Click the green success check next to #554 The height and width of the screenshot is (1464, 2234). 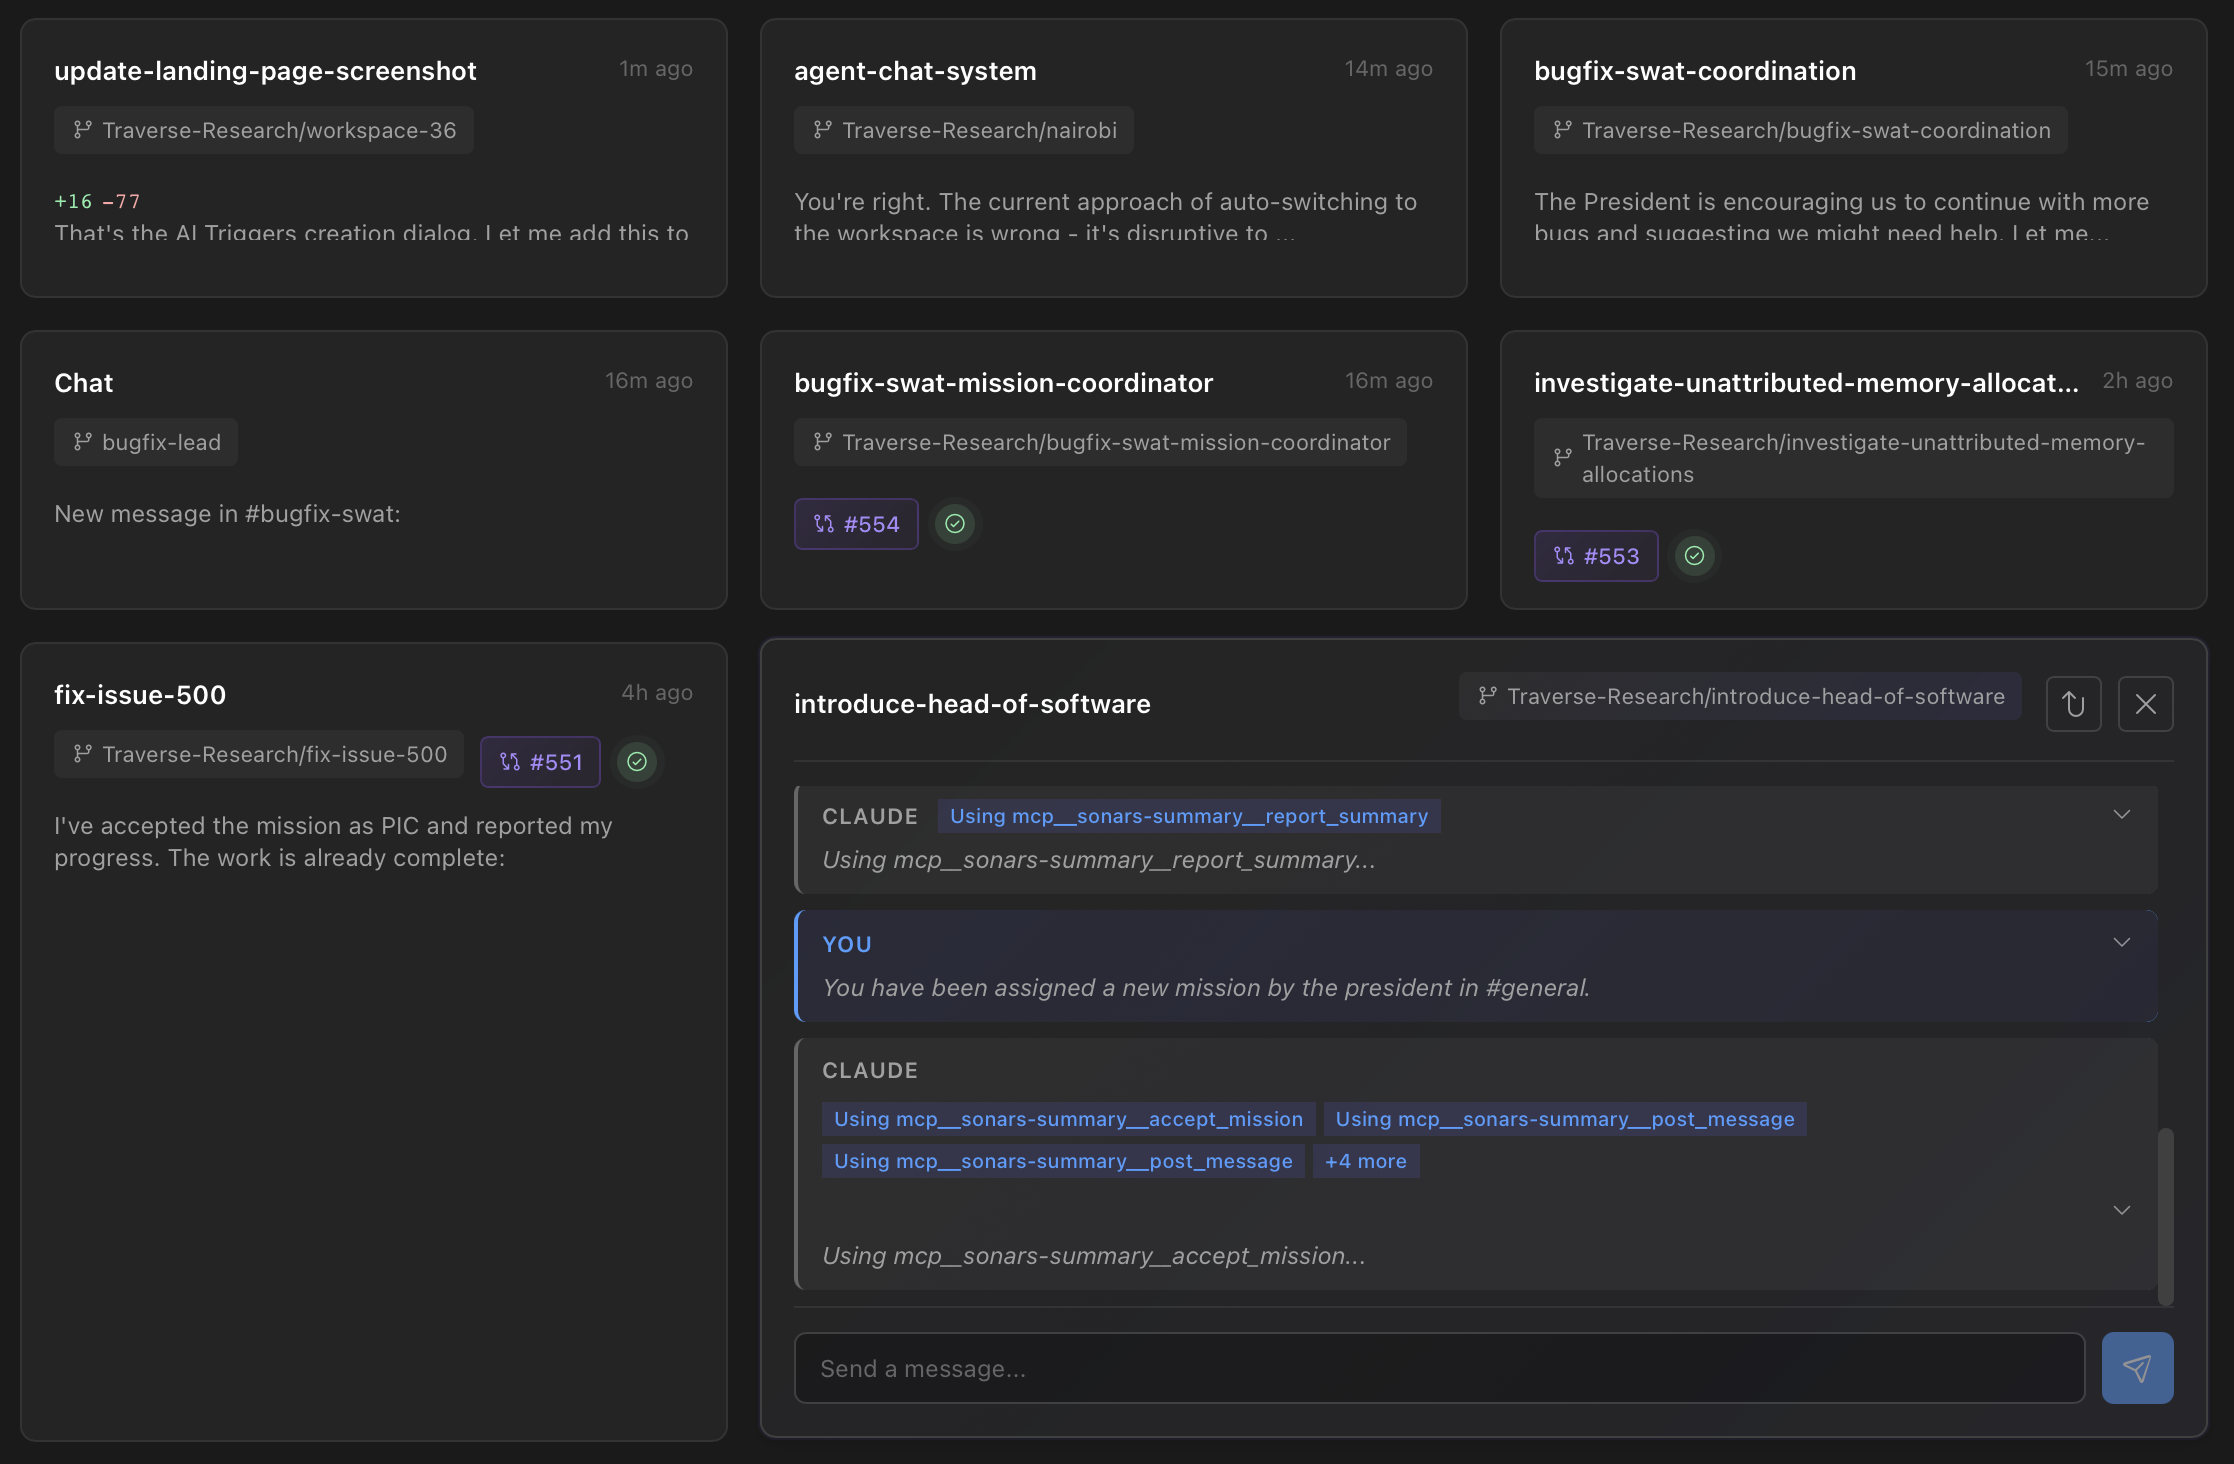click(x=954, y=523)
